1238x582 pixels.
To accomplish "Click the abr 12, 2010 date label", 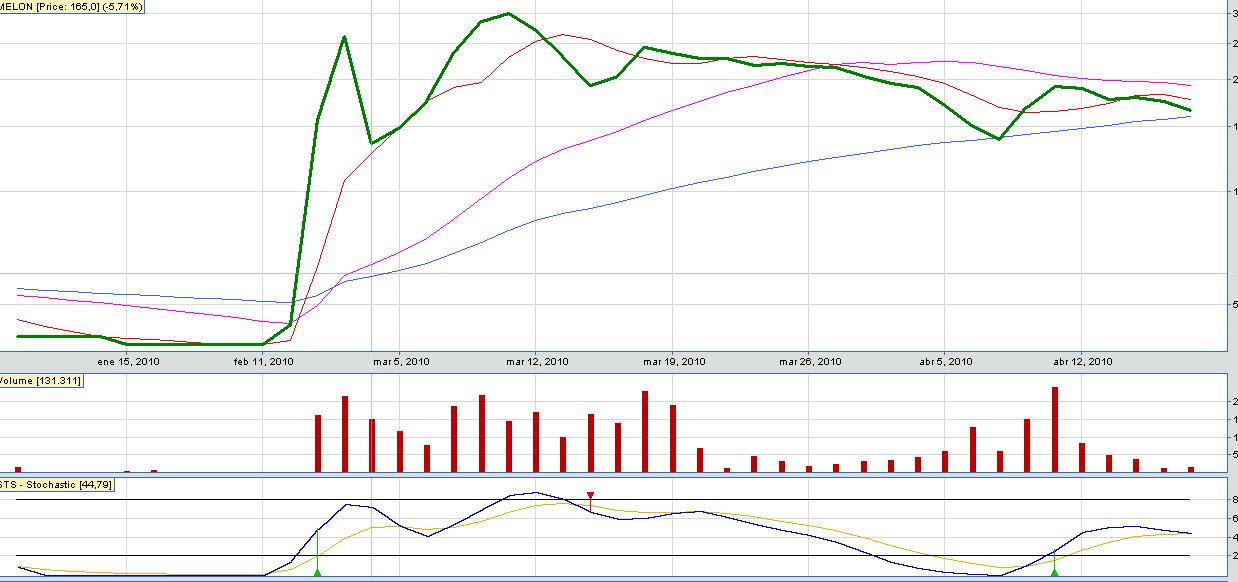I will (x=1082, y=362).
